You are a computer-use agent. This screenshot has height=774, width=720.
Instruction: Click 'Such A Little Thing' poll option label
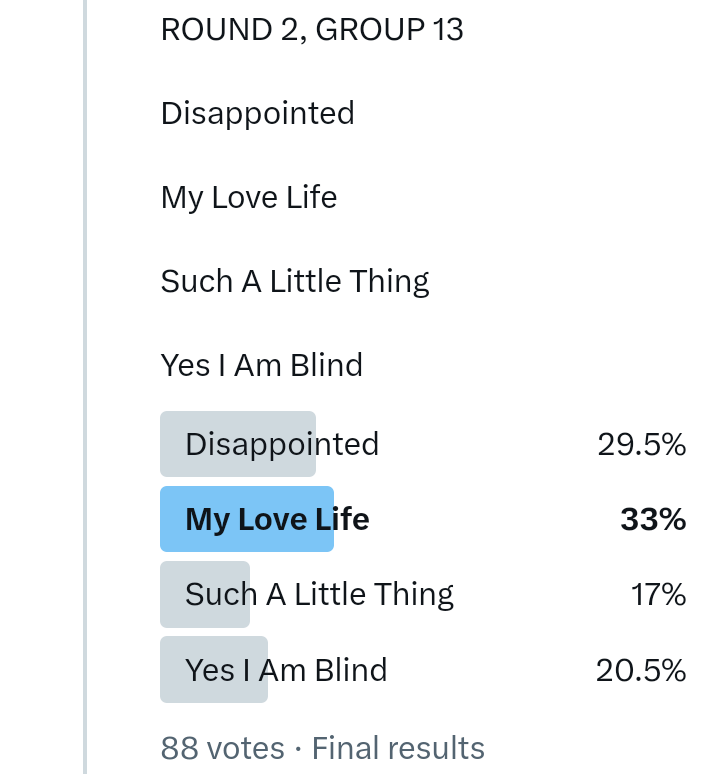(x=319, y=594)
